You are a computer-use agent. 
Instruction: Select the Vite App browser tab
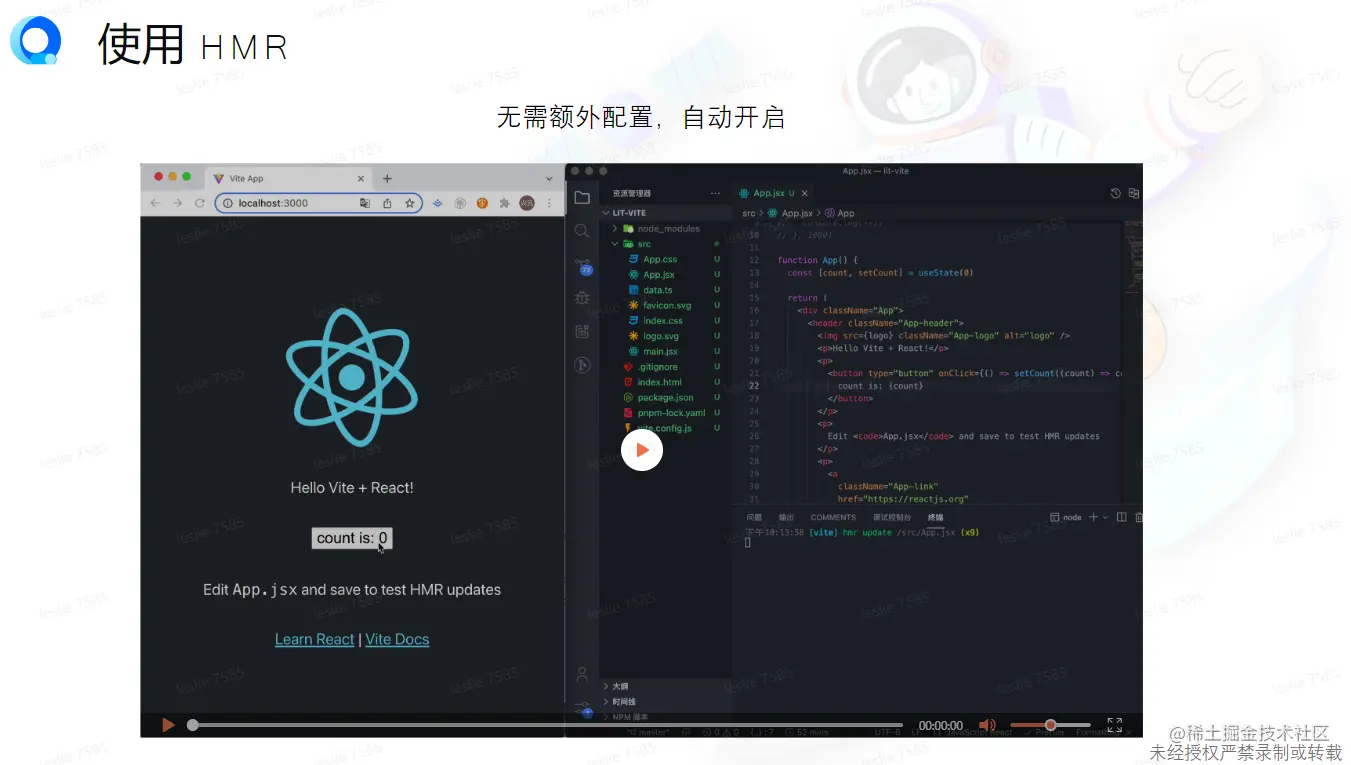click(288, 178)
